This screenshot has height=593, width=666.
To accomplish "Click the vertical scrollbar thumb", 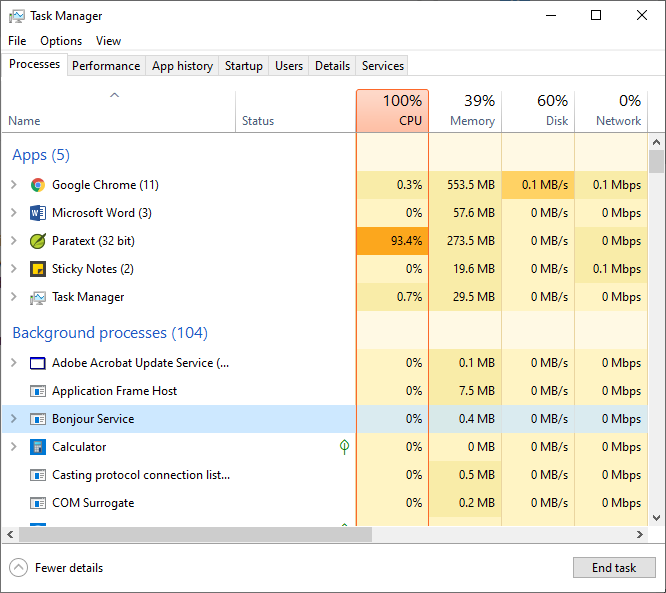I will (656, 161).
